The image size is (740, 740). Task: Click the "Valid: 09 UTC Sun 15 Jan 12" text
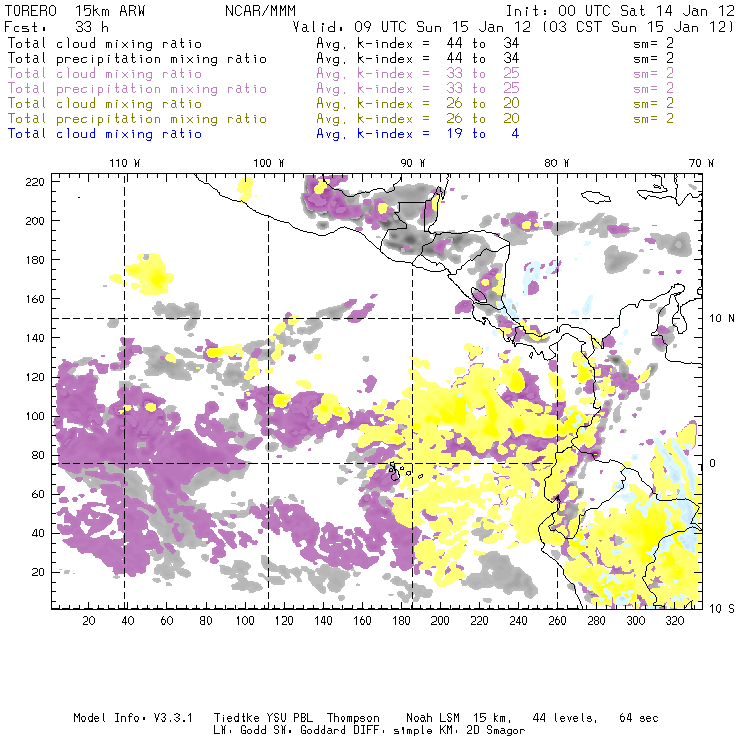(412, 27)
